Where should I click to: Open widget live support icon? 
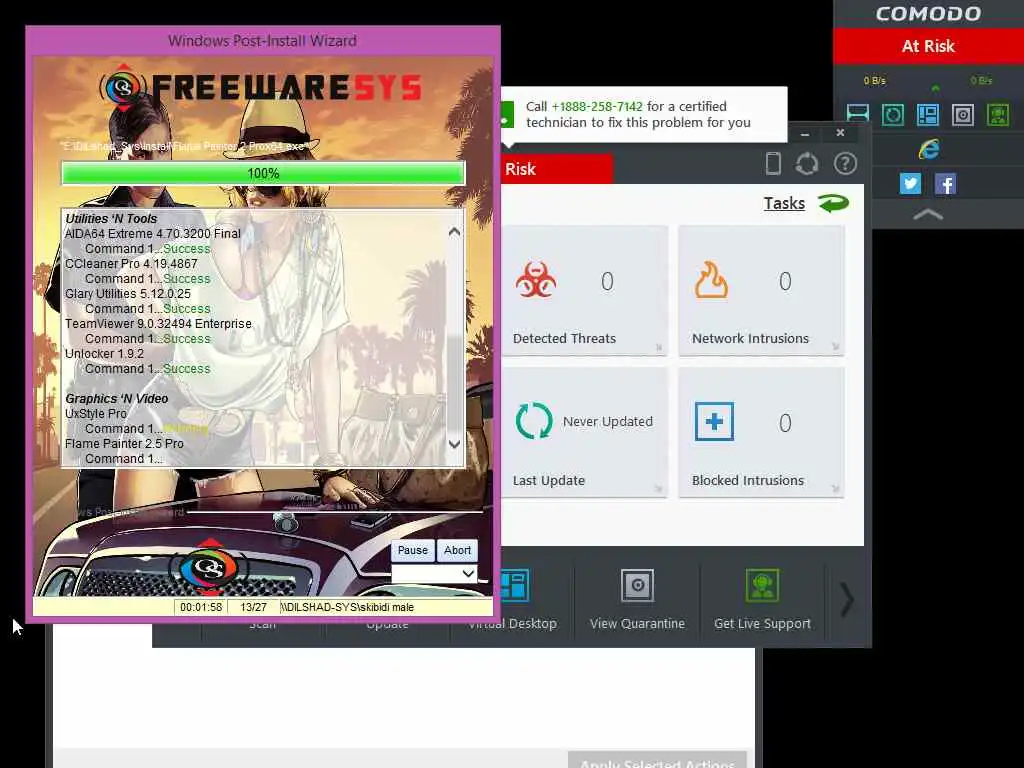click(998, 115)
